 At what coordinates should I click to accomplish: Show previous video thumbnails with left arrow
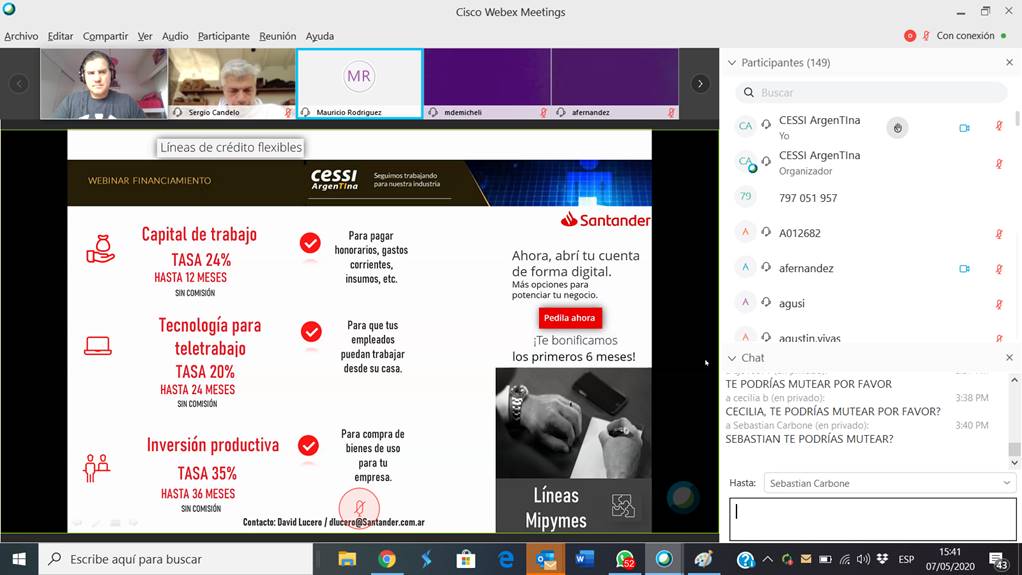click(19, 83)
